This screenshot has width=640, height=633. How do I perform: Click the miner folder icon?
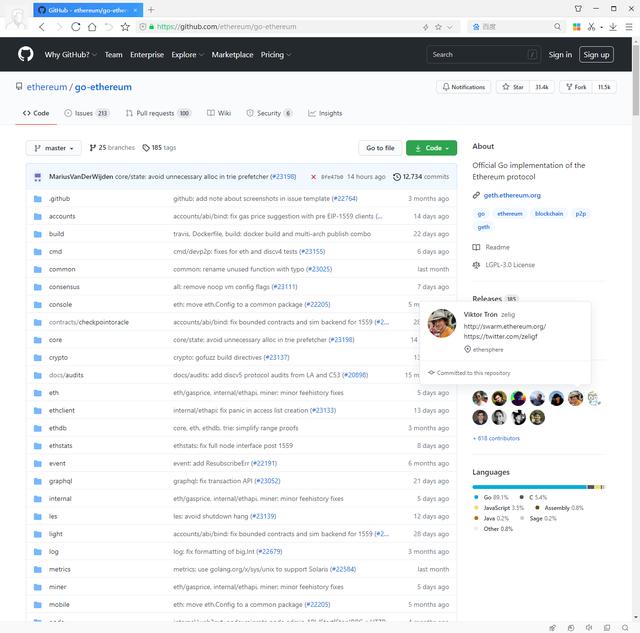tap(38, 587)
